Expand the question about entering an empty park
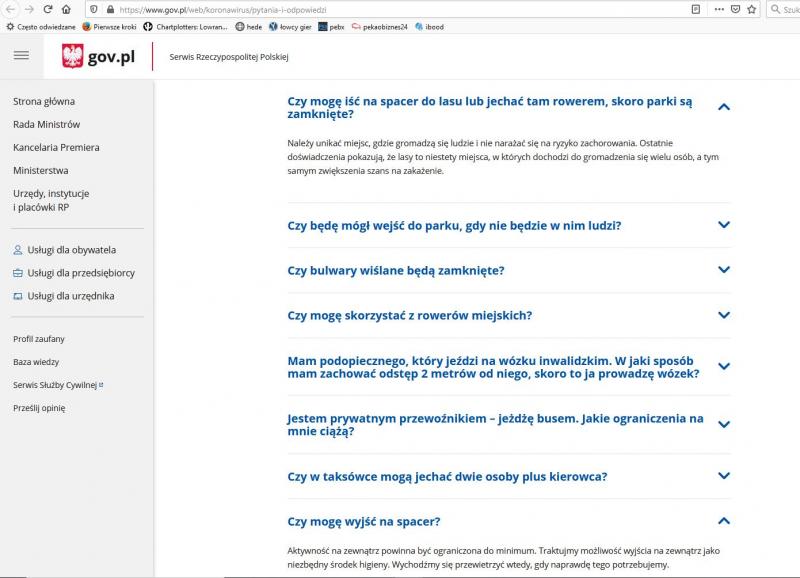Viewport: 800px width, 578px height. 724,225
